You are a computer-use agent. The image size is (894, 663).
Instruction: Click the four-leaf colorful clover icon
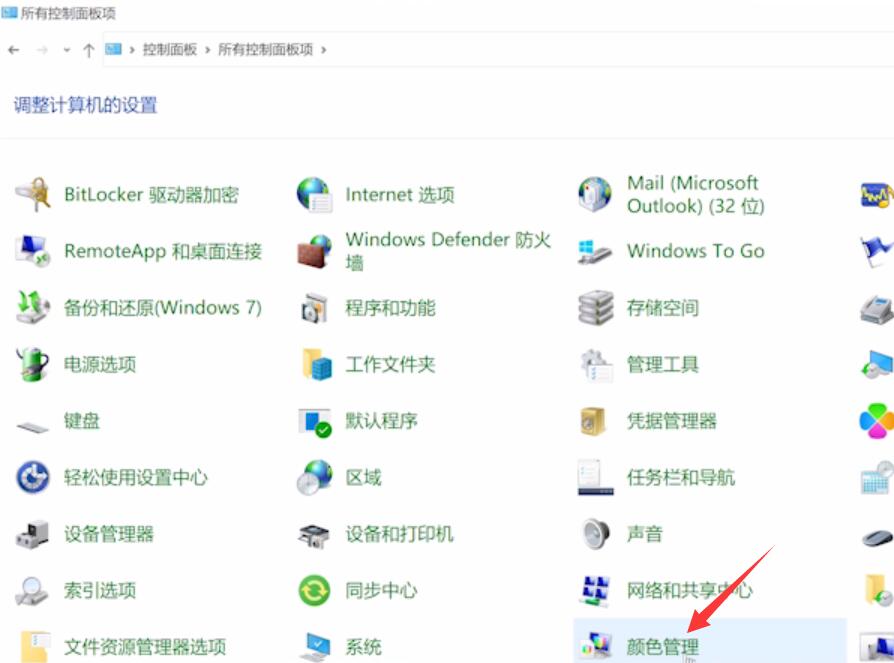click(876, 421)
